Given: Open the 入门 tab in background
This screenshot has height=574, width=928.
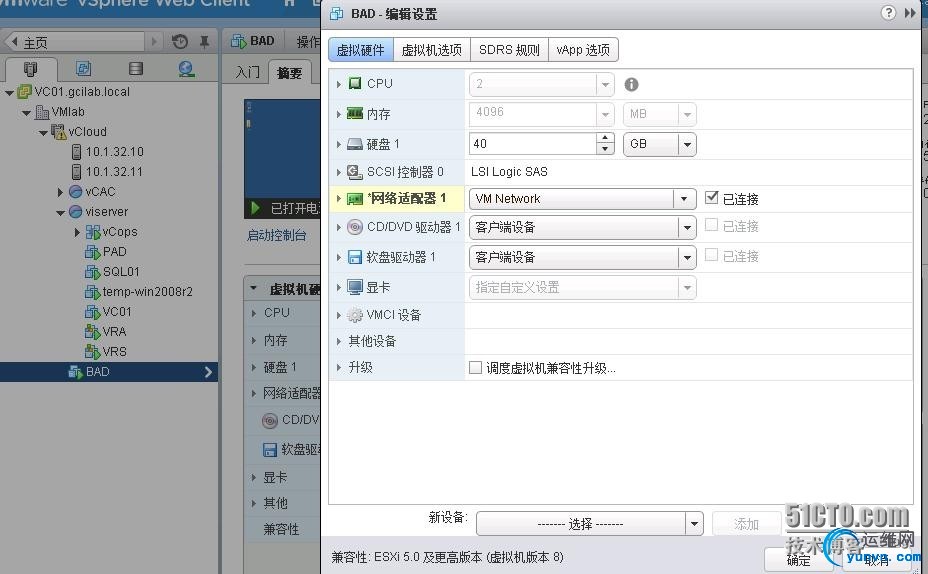Looking at the screenshot, I should [247, 72].
